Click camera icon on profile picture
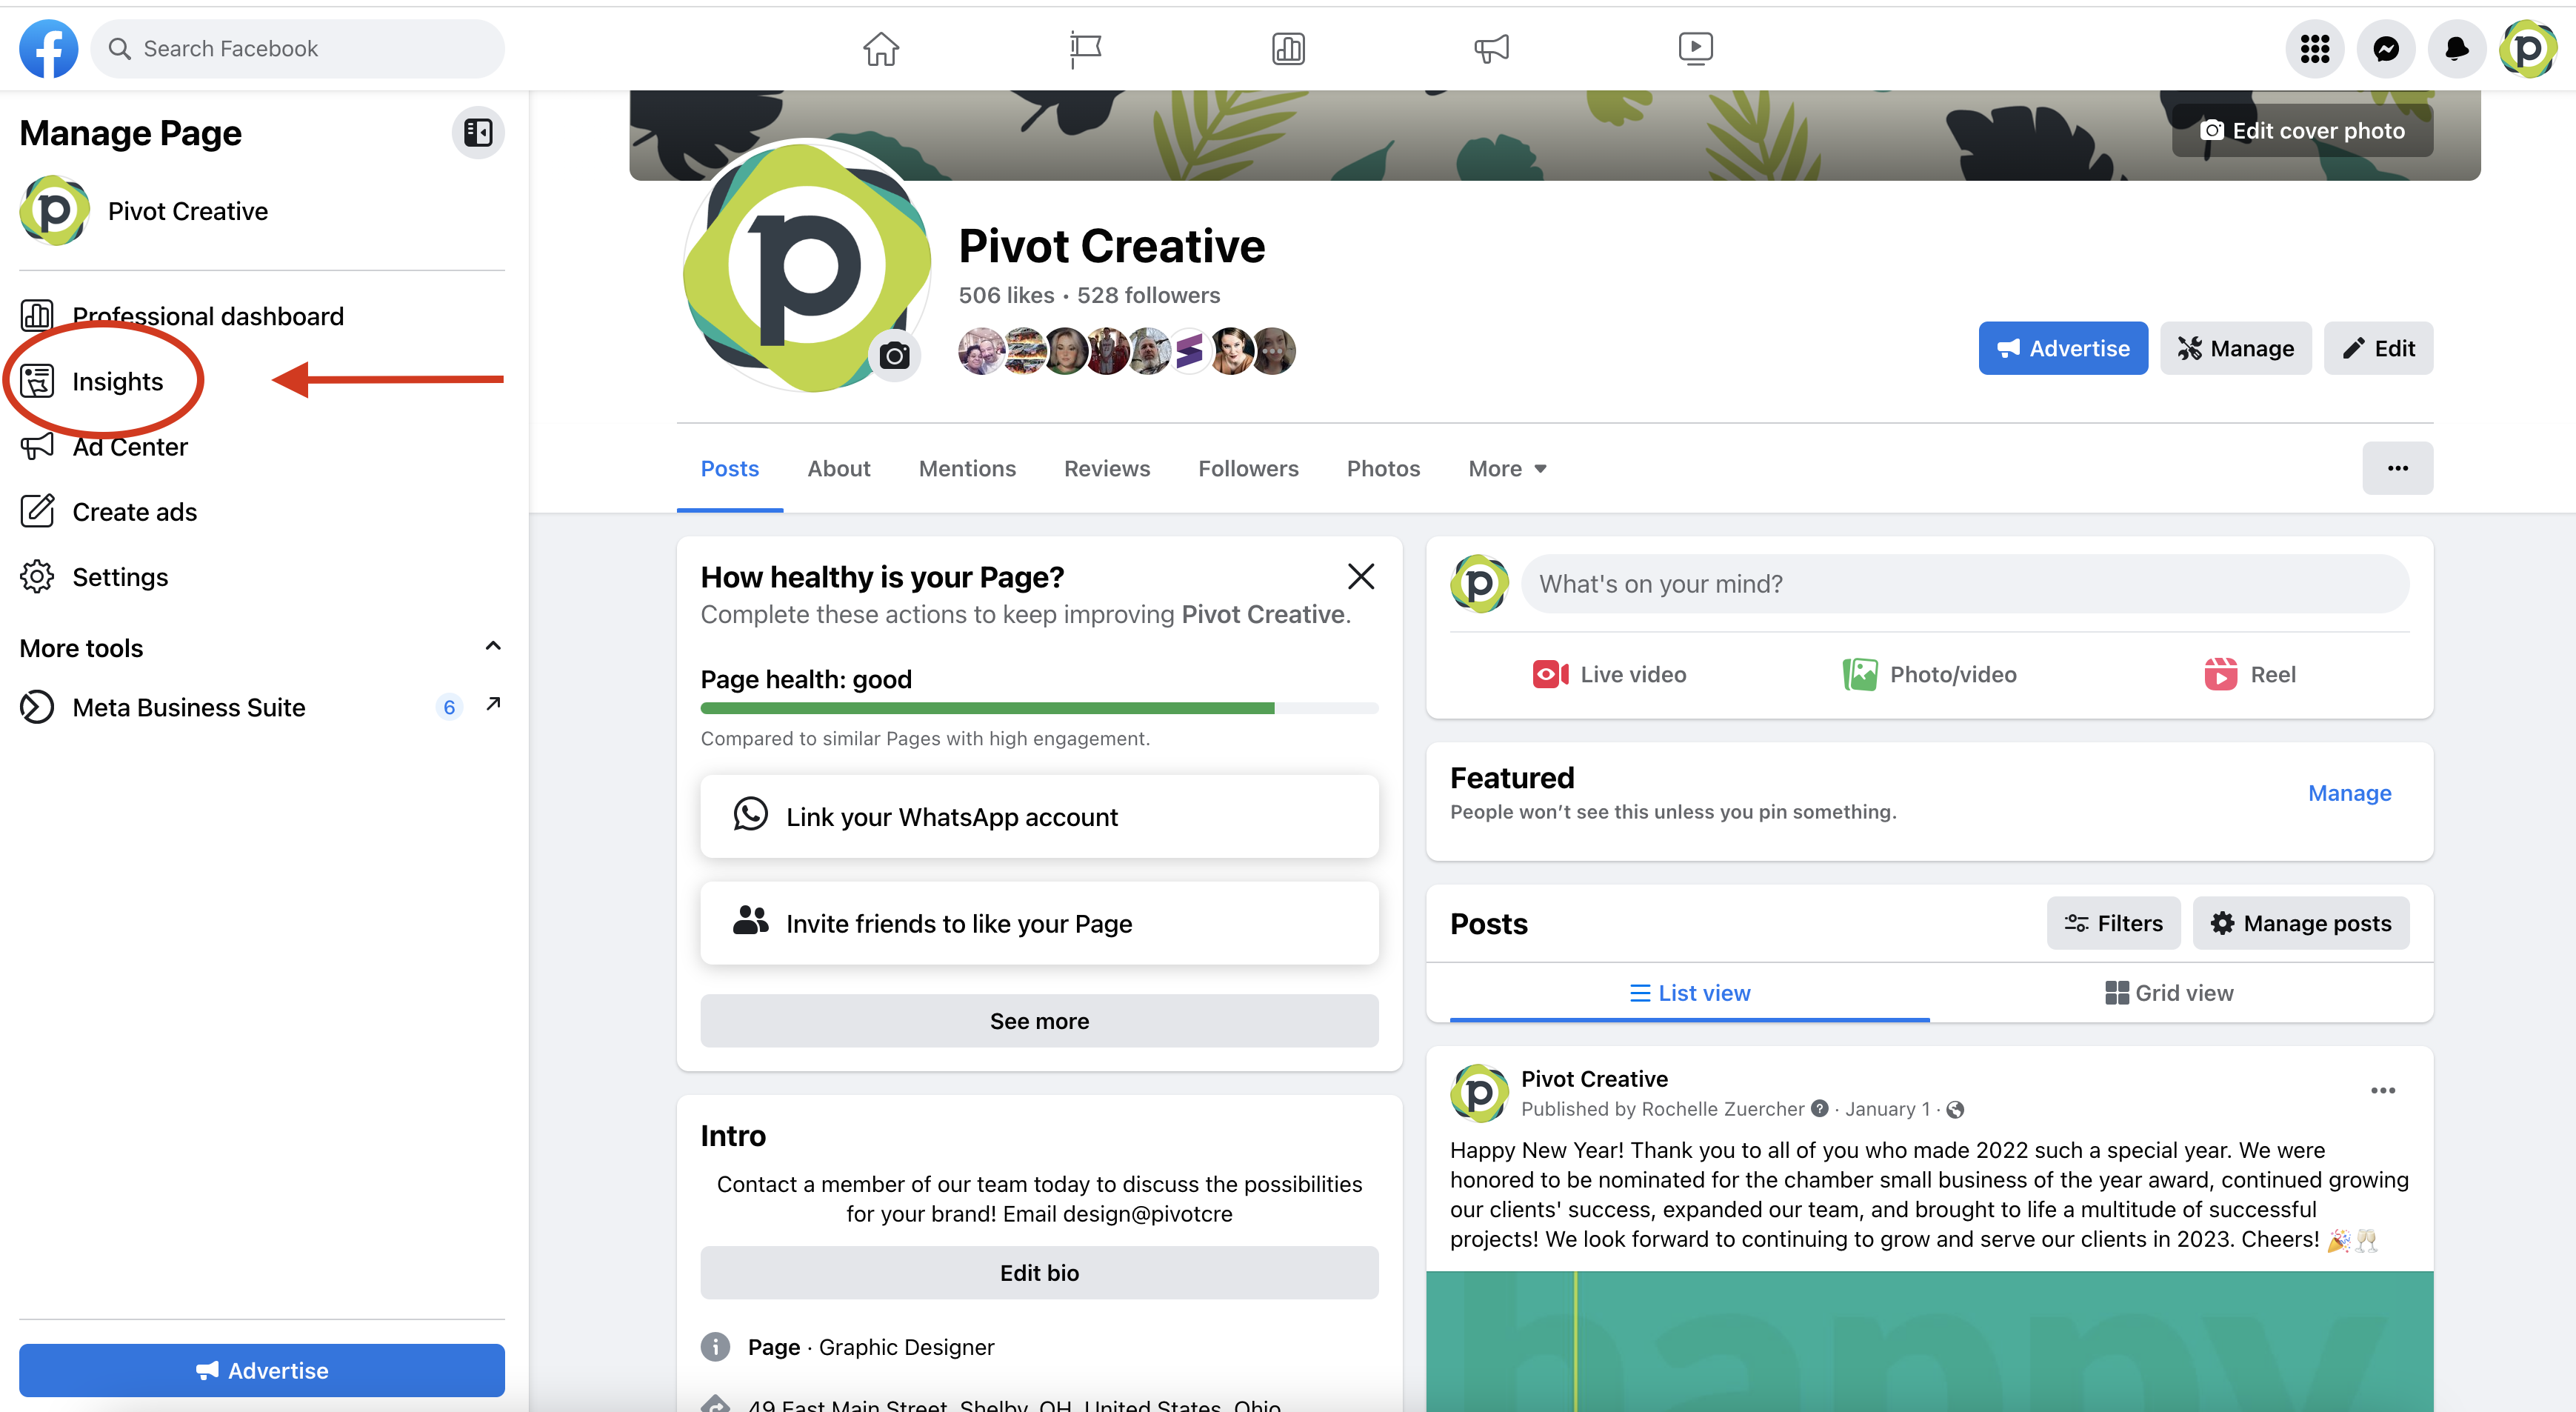This screenshot has width=2576, height=1412. pyautogui.click(x=894, y=355)
